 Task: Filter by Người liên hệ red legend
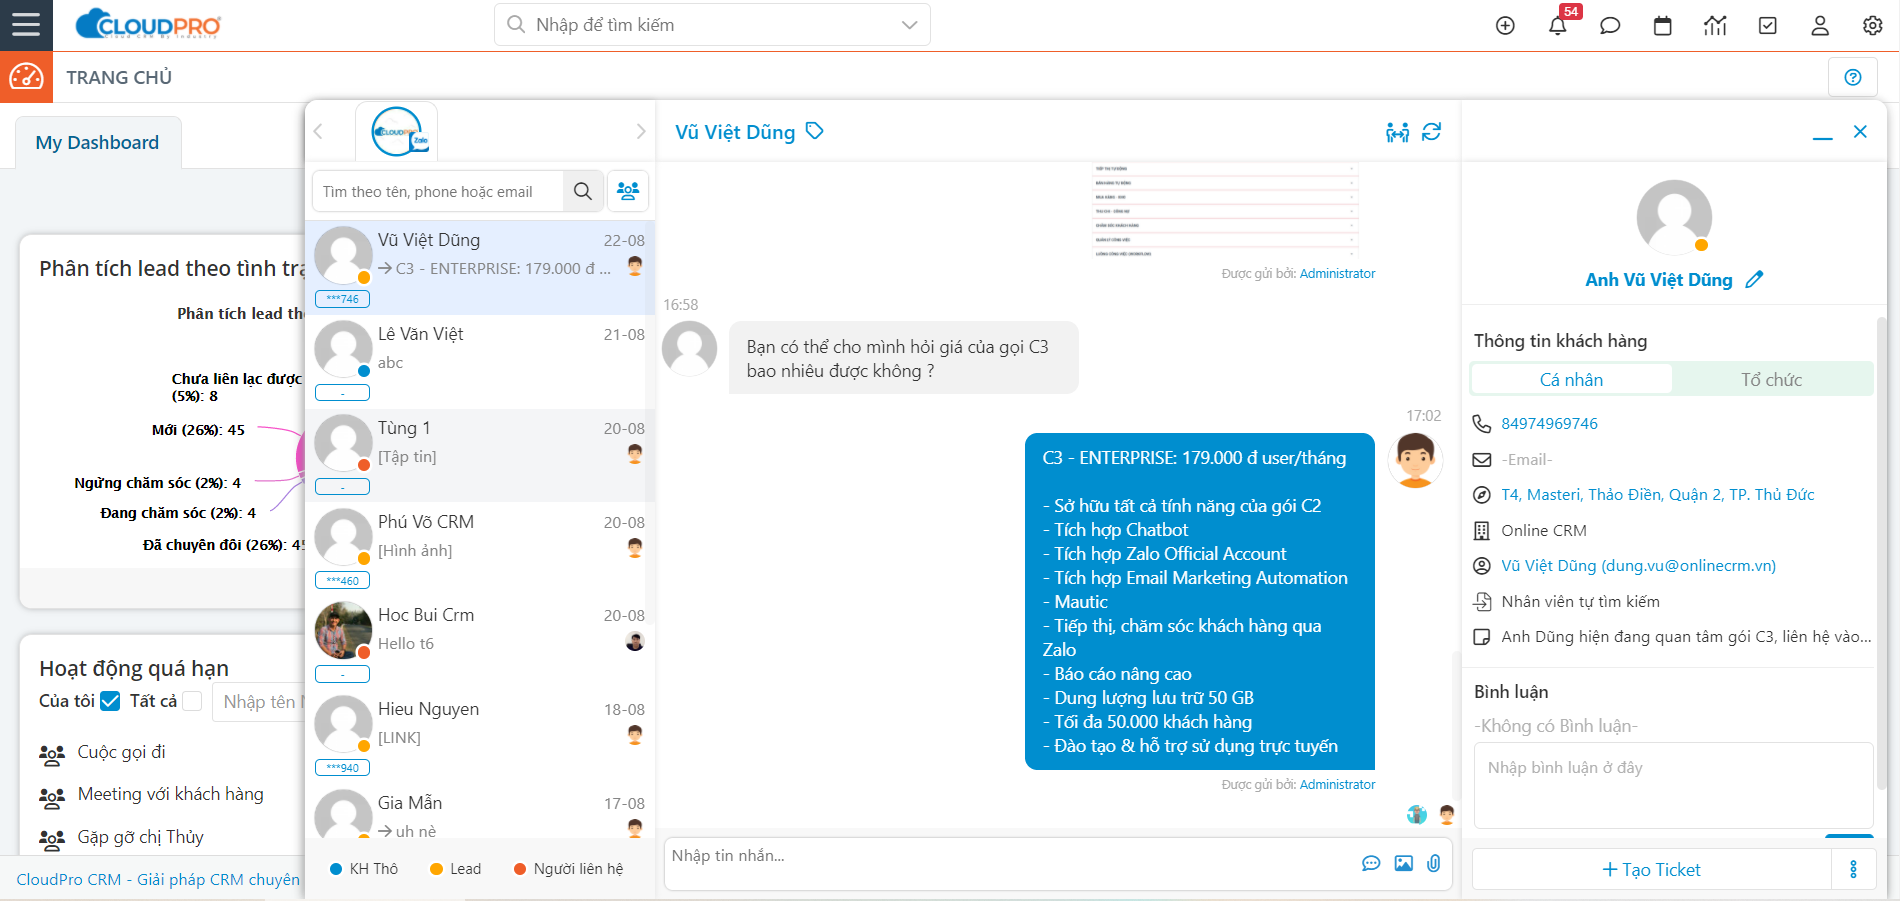[568, 869]
